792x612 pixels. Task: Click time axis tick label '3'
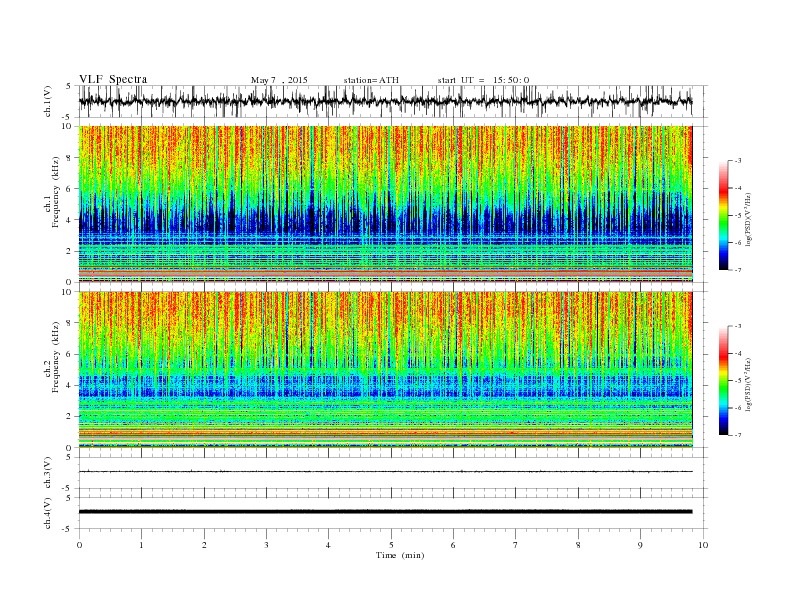coord(266,545)
